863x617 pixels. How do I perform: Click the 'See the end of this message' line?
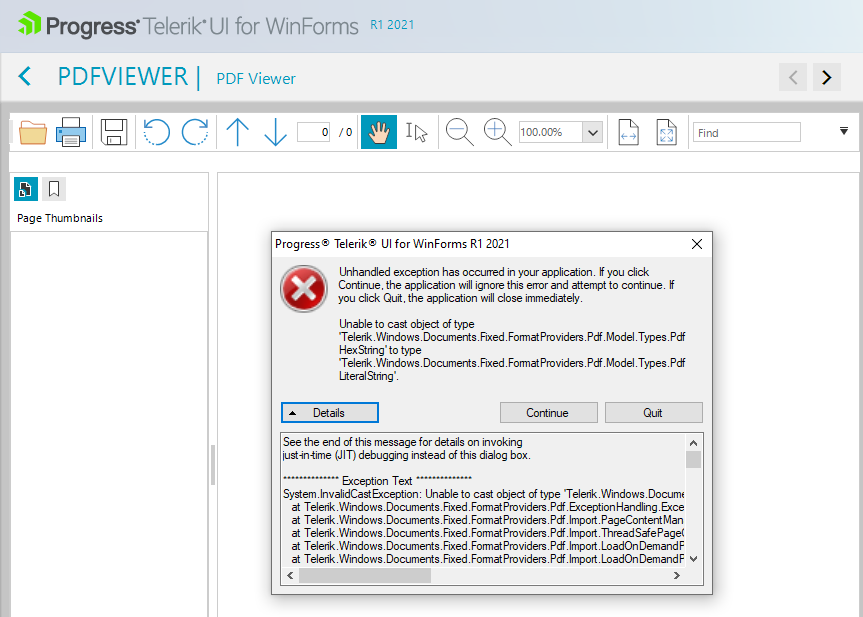[x=403, y=442]
